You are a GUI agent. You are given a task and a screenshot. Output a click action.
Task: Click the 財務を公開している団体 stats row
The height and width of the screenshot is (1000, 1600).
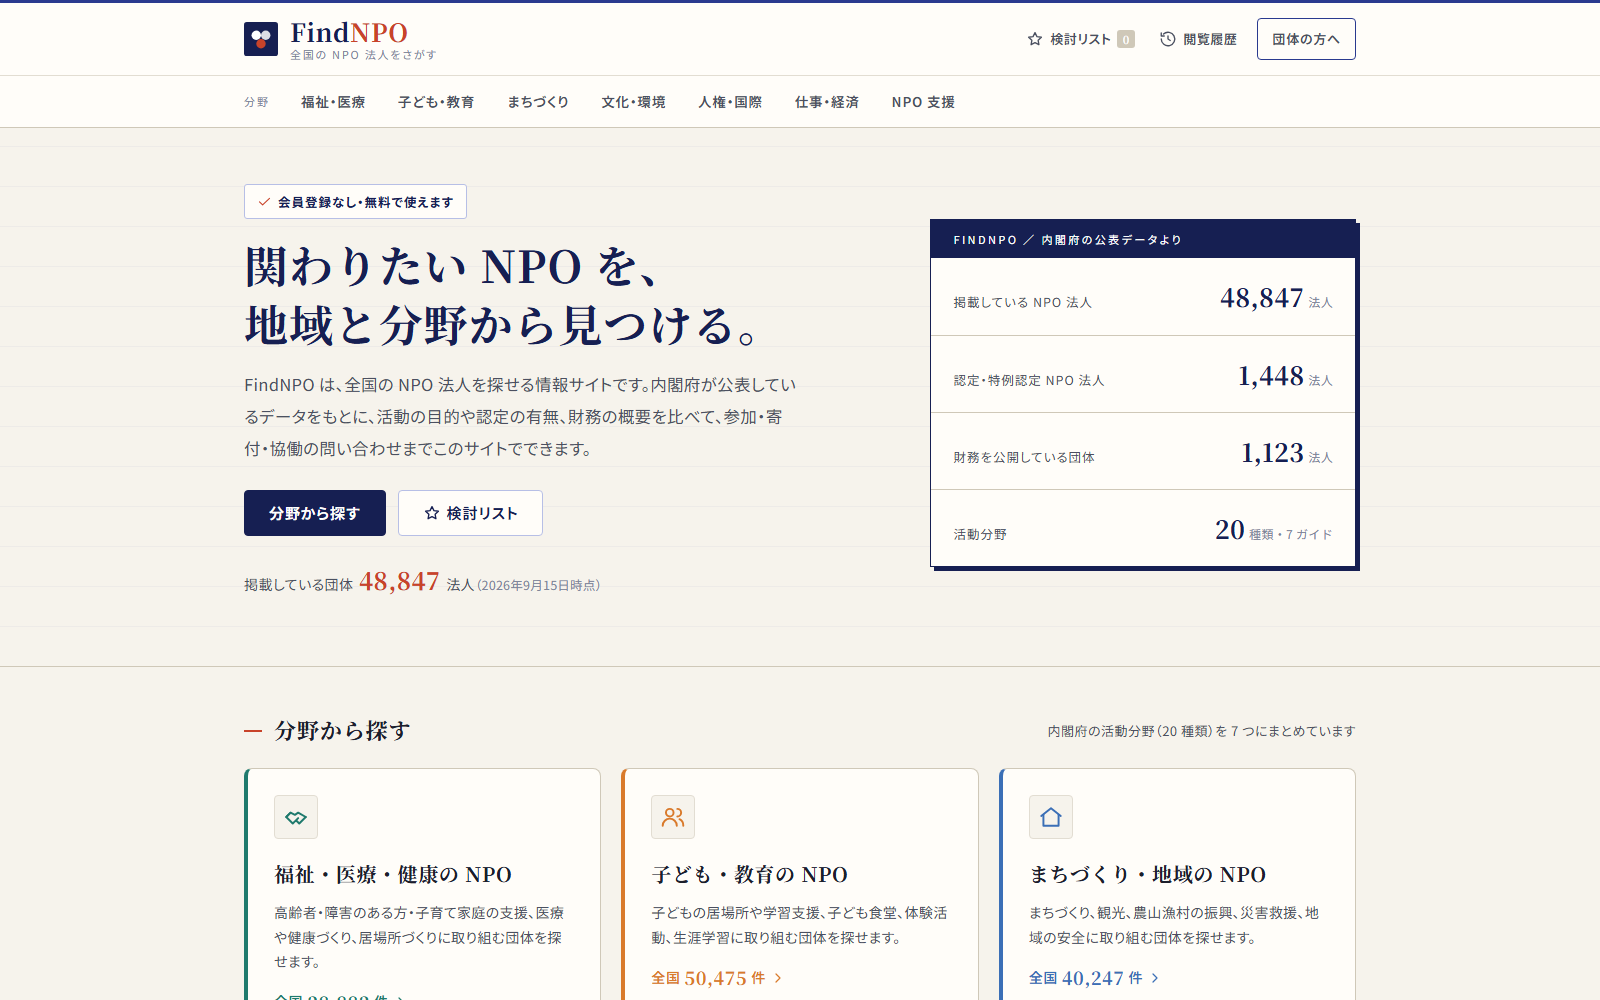point(1143,451)
